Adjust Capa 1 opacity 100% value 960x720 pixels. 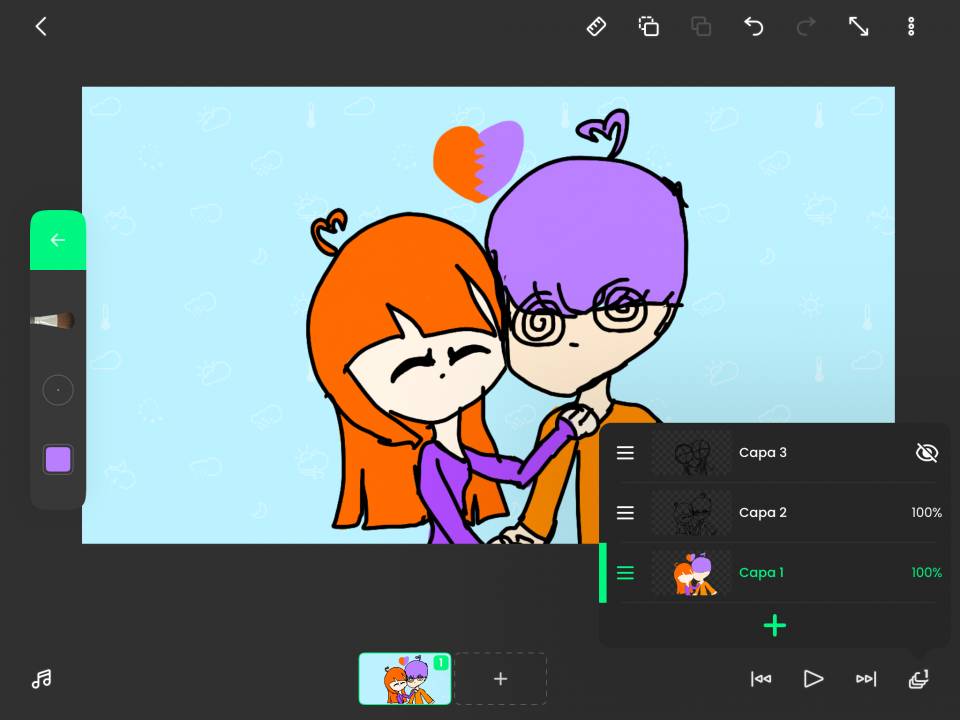point(926,573)
